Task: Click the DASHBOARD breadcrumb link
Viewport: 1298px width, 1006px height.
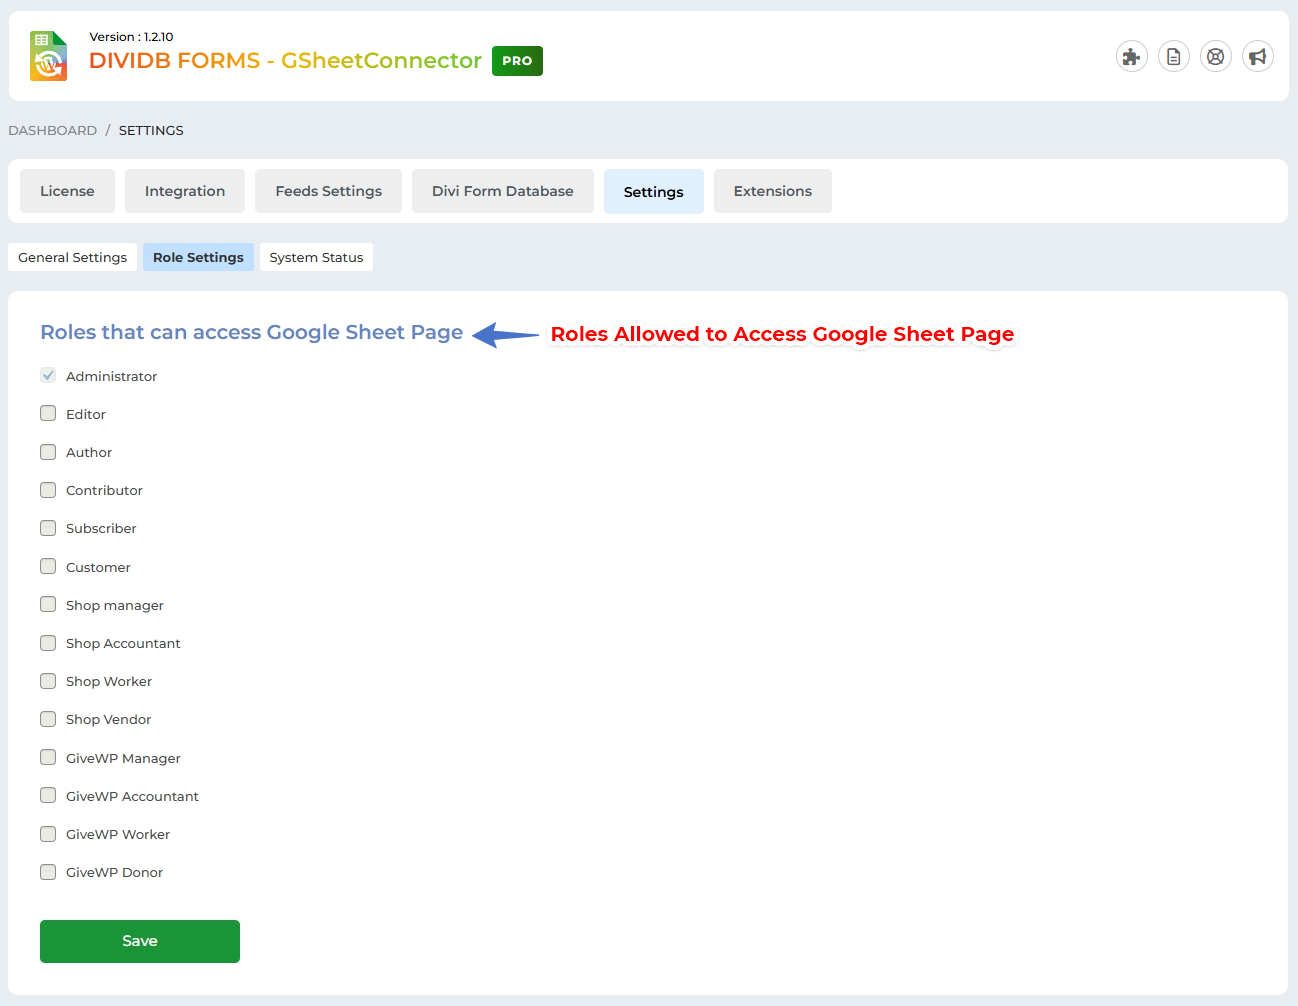Action: pos(53,130)
